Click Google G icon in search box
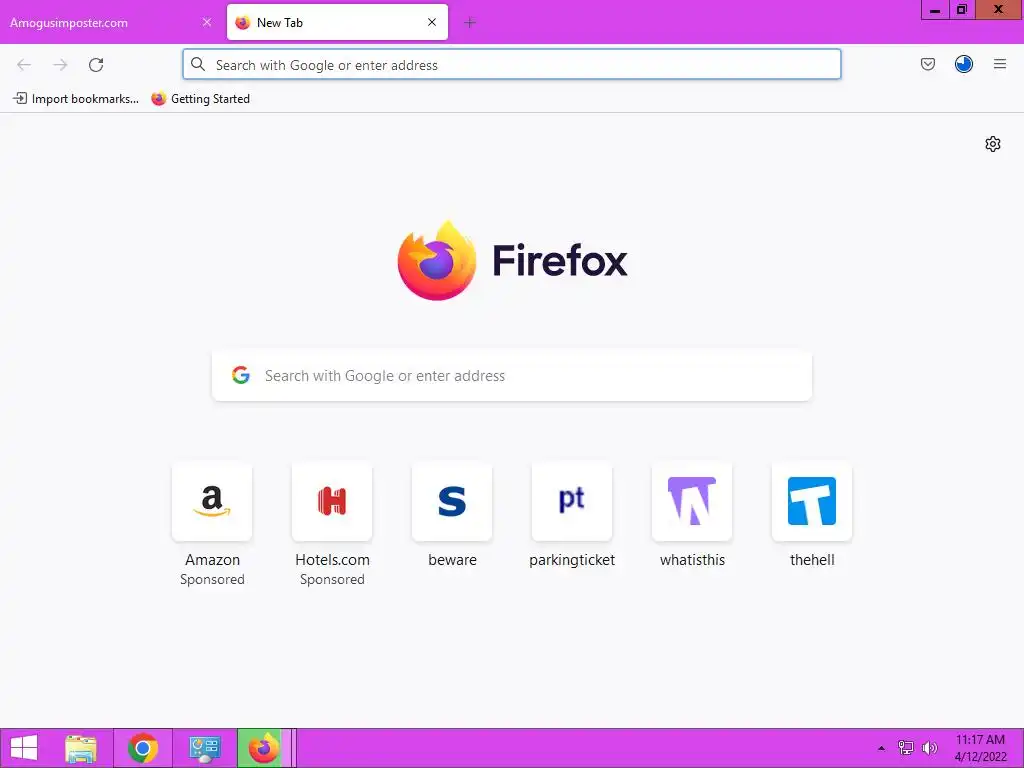Image resolution: width=1024 pixels, height=768 pixels. click(x=240, y=375)
